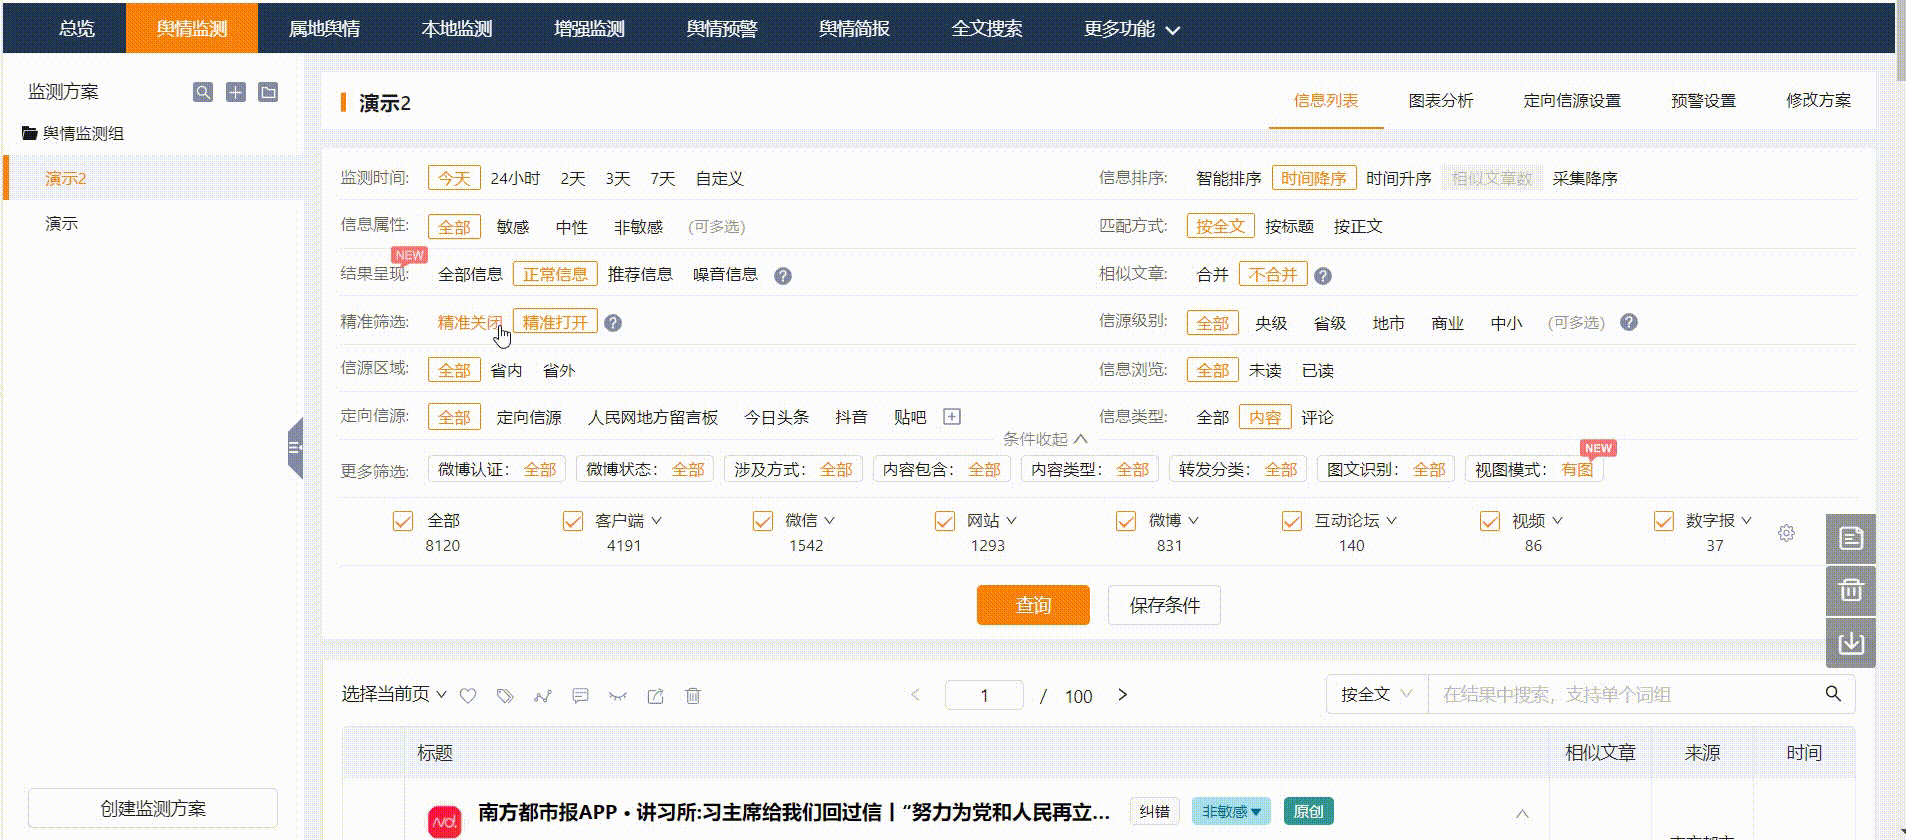Screen dimensions: 1906x840
Task: Open the 微博认证 filter dropdown
Action: (497, 469)
